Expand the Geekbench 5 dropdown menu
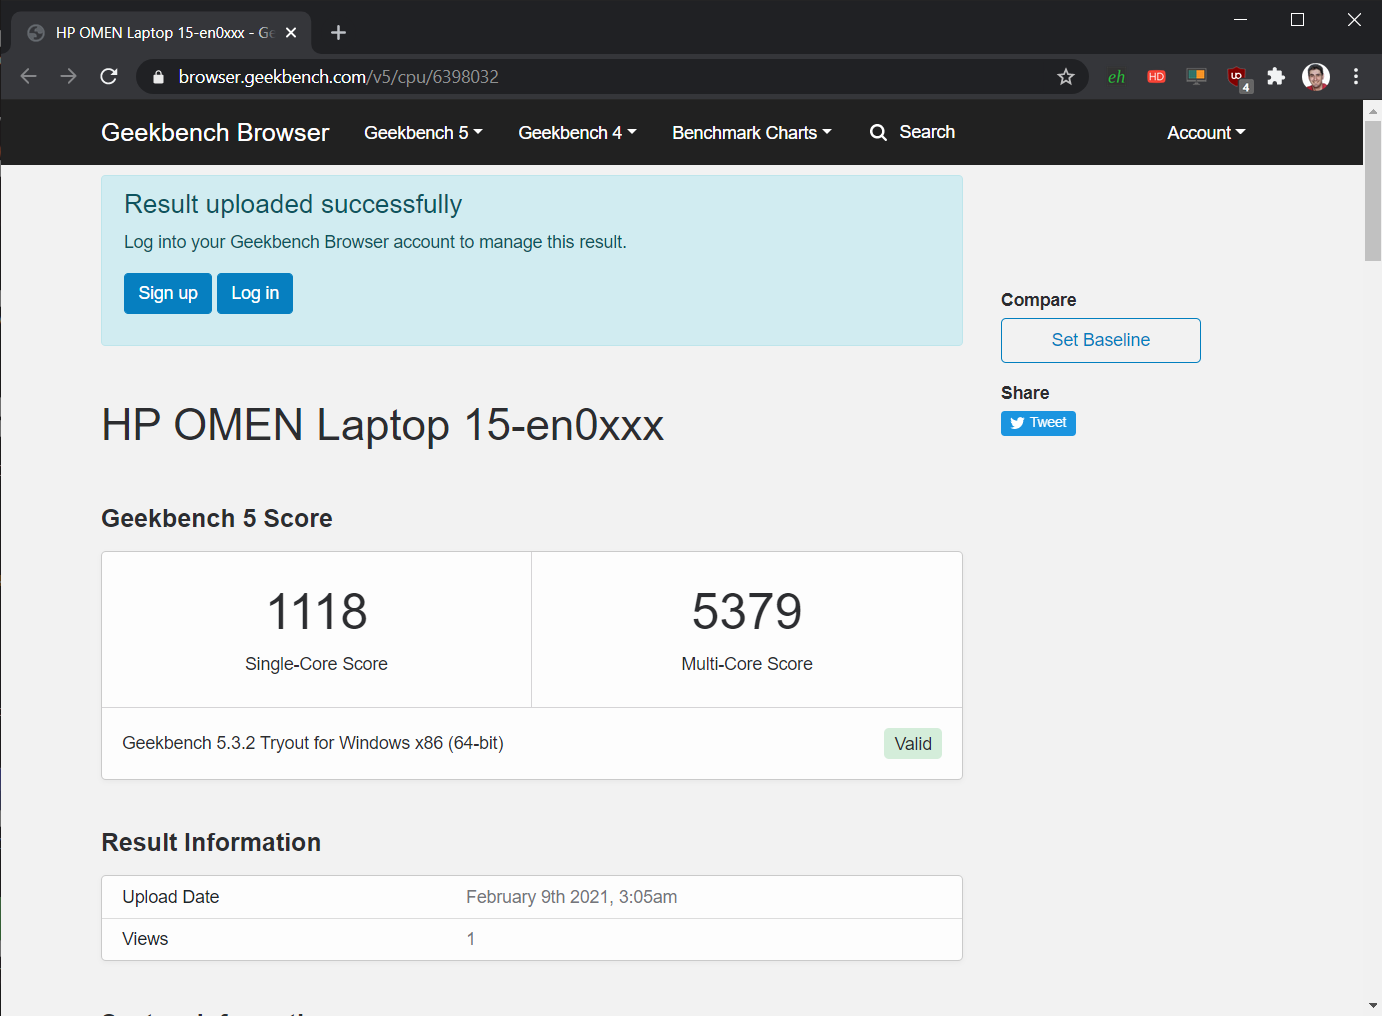This screenshot has width=1382, height=1016. pos(423,133)
